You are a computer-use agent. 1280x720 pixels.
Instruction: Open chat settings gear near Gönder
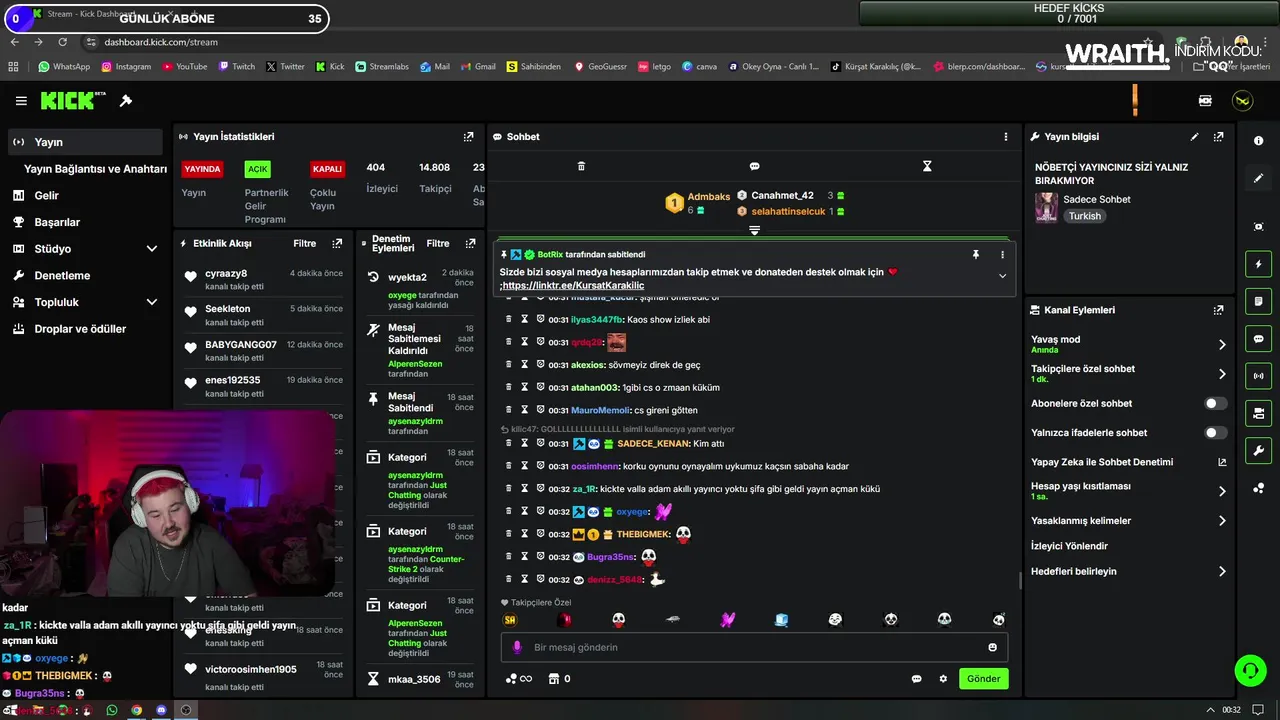point(942,679)
